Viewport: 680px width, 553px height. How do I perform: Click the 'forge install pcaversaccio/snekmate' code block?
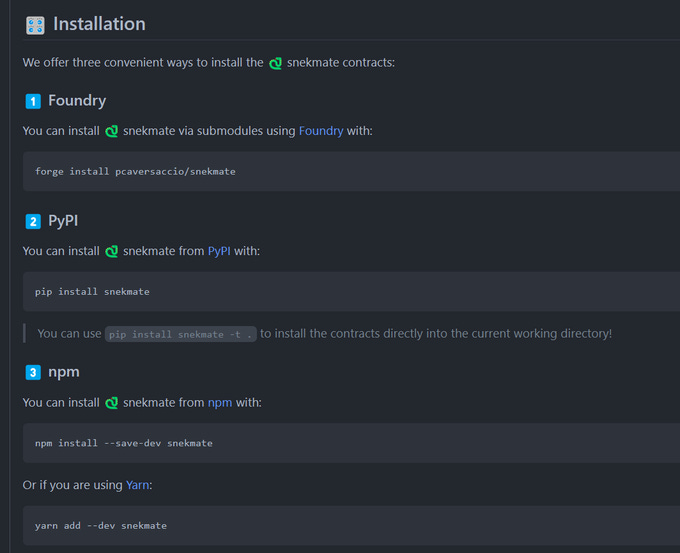(x=351, y=171)
